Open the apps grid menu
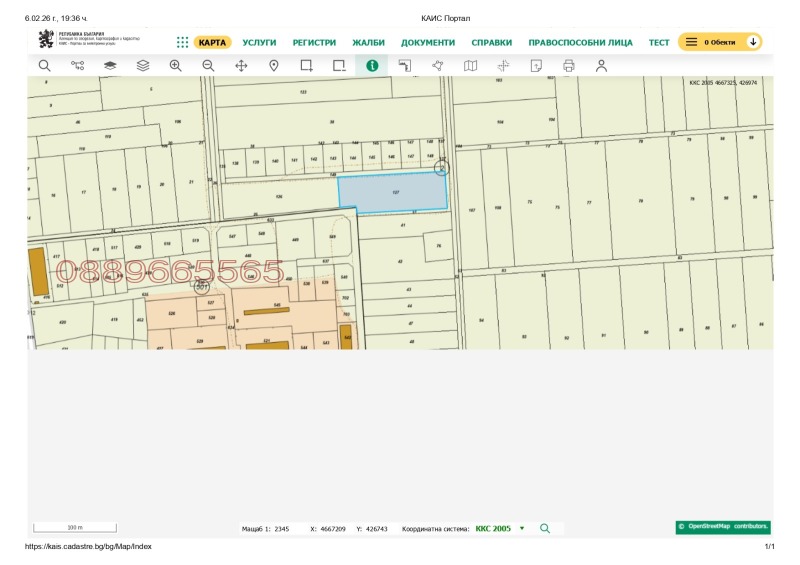The image size is (800, 565). (x=182, y=42)
